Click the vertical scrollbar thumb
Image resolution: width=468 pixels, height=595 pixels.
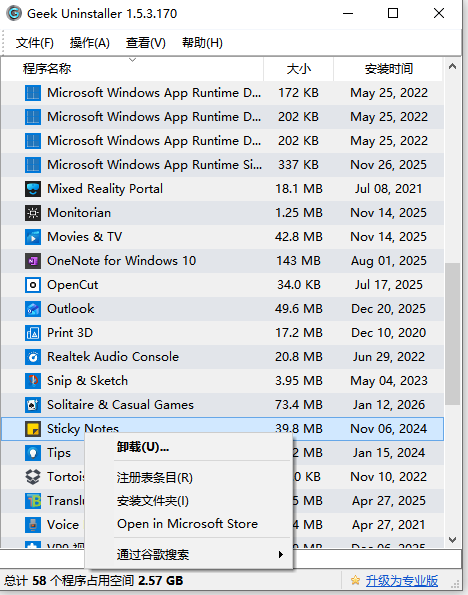point(452,334)
